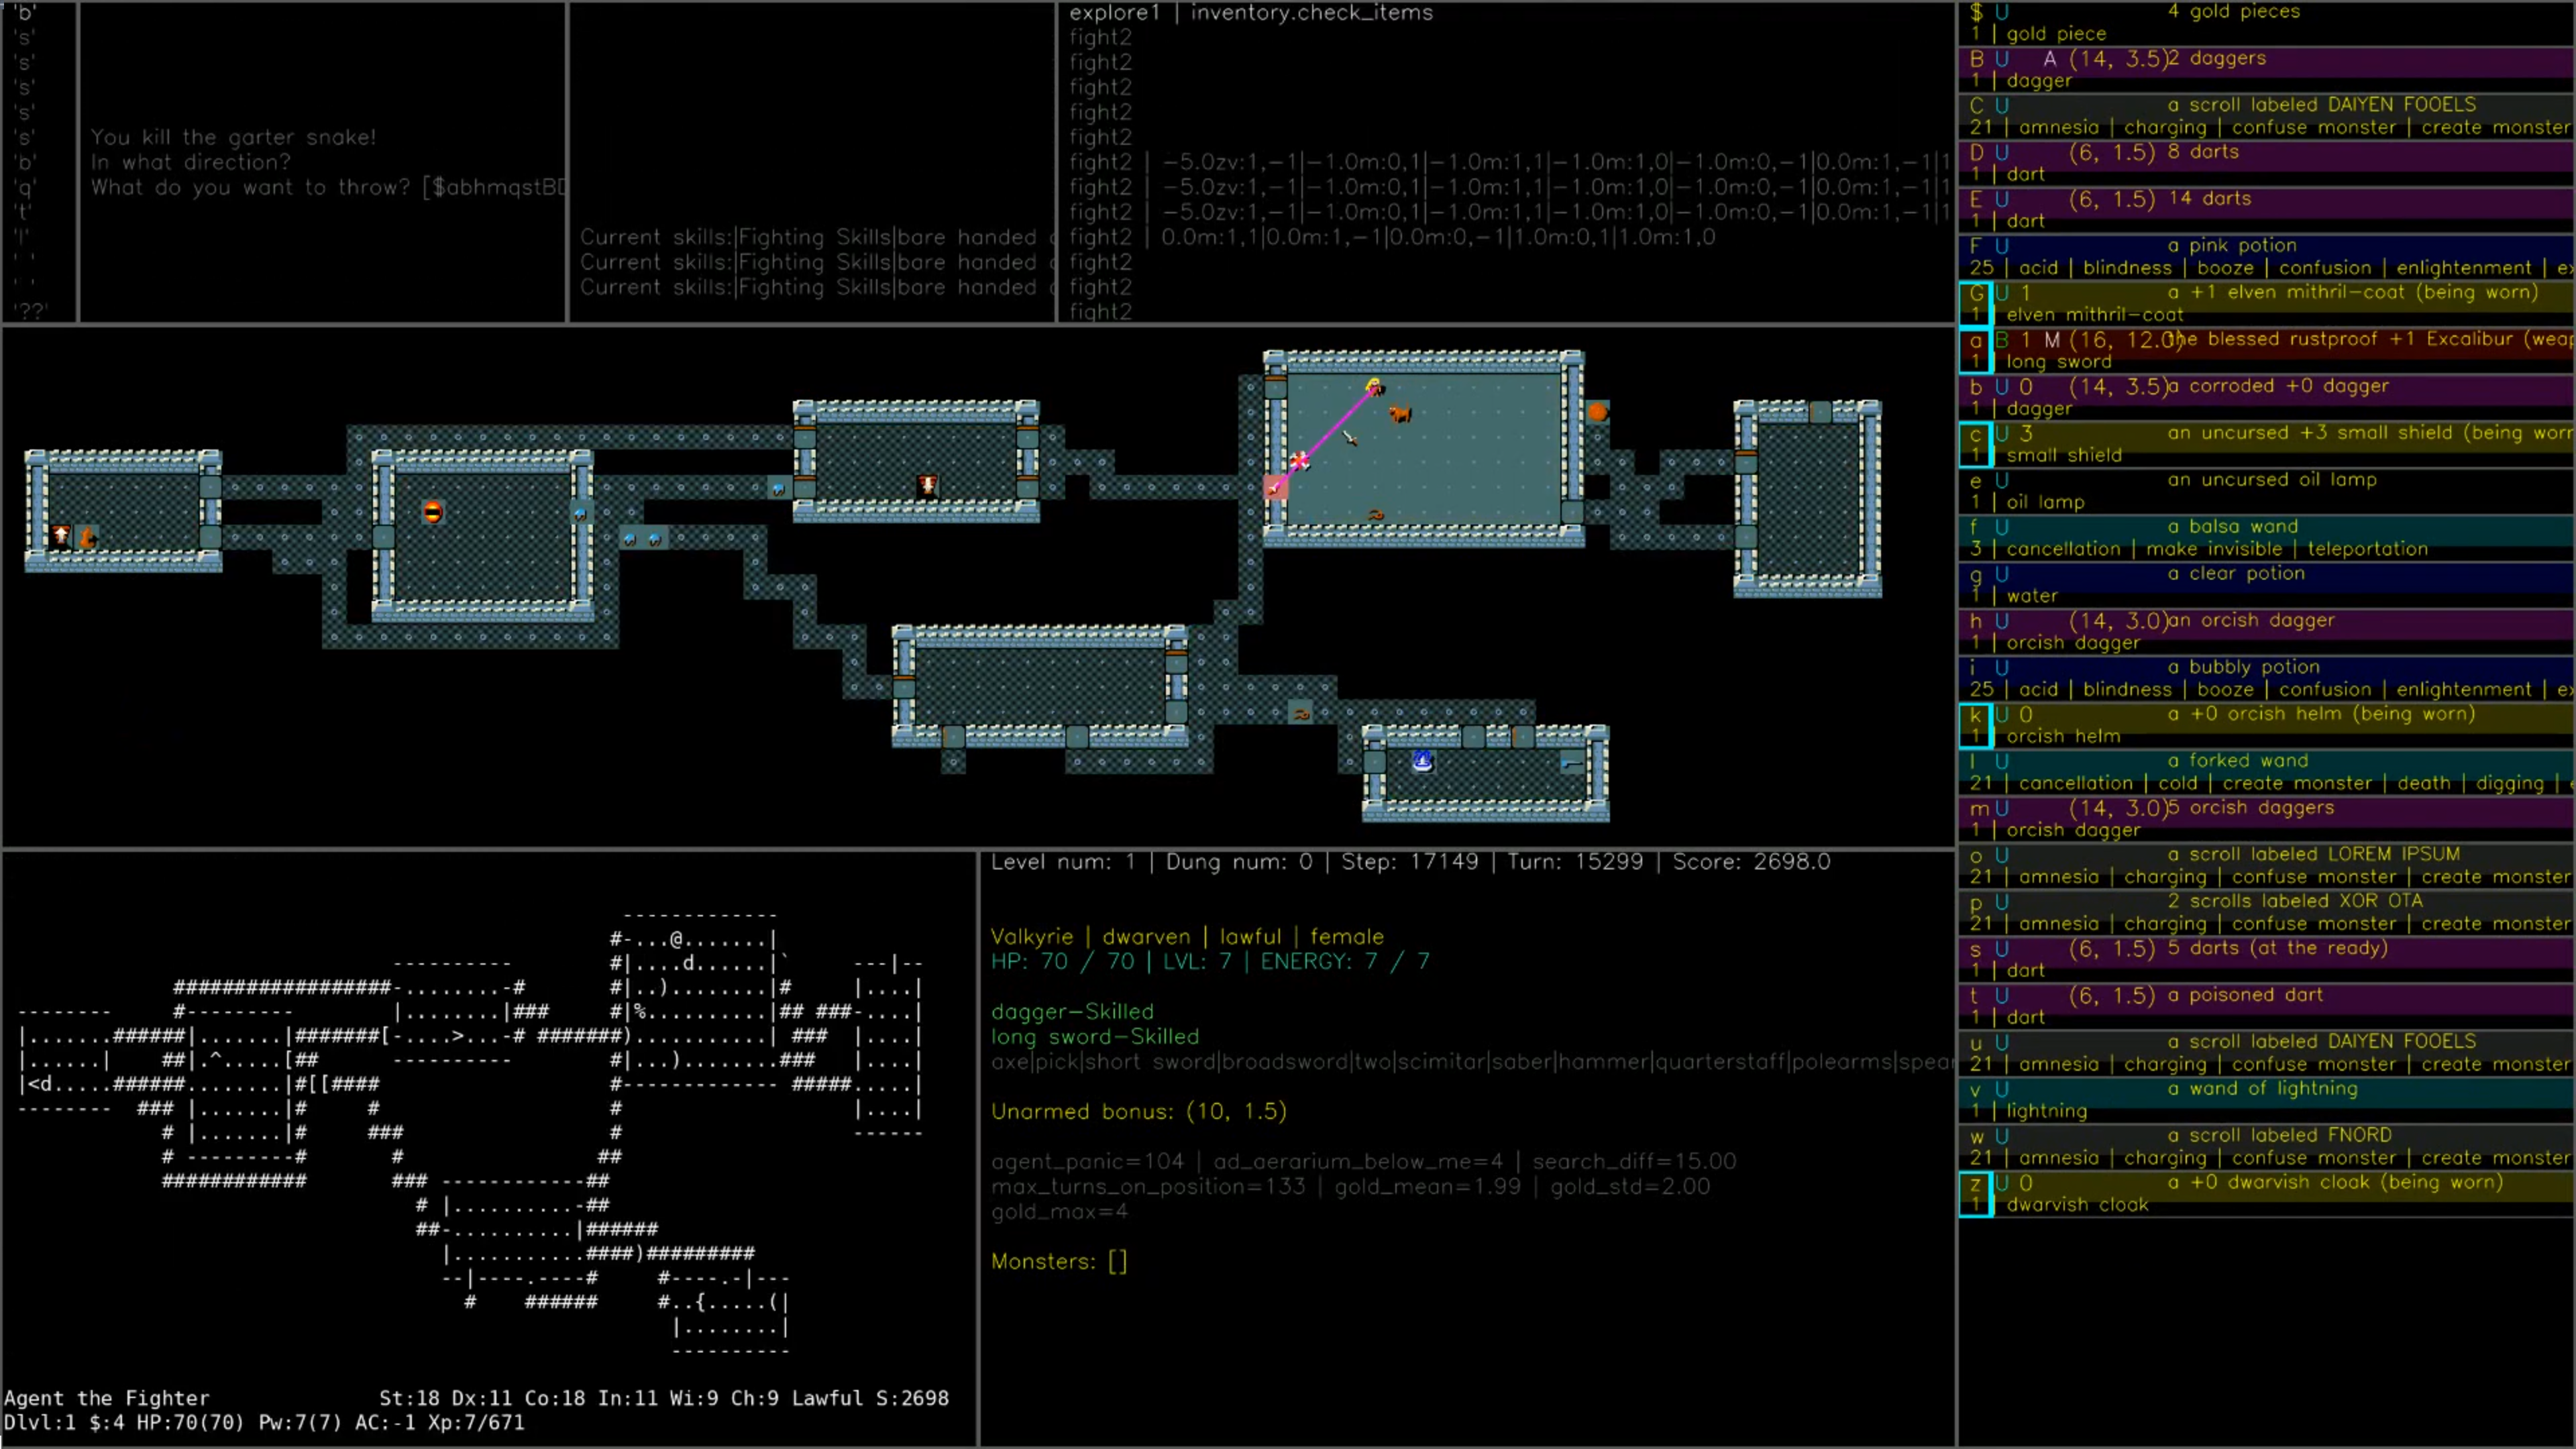Click the 'Monsters: []' label
Screen dimensions: 2576x1449
click(1059, 1262)
